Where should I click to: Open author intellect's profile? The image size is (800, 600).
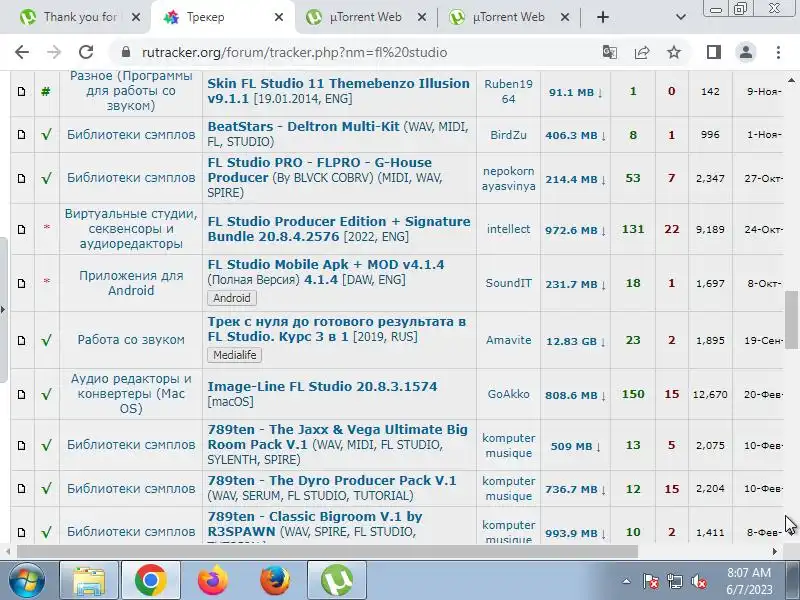(508, 229)
